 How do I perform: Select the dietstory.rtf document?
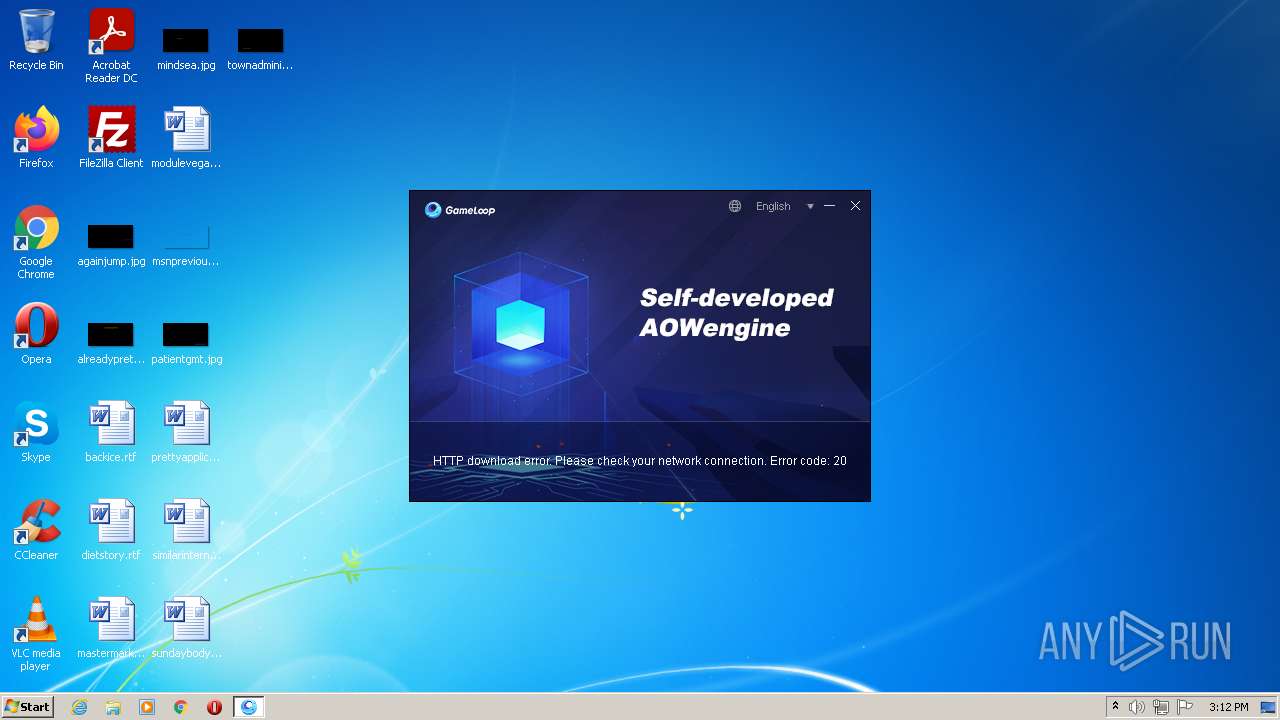(111, 530)
